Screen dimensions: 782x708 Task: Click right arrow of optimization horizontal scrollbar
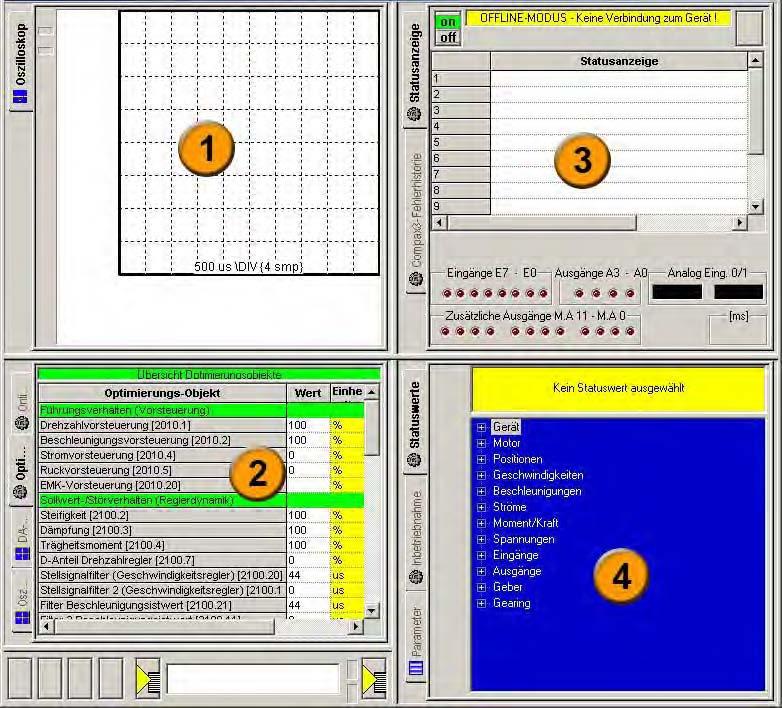(x=356, y=627)
